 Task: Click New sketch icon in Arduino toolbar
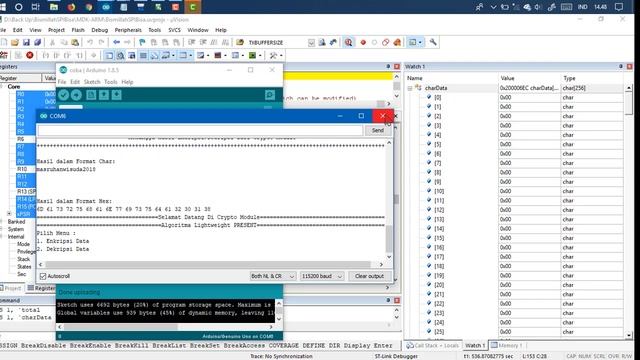(91, 95)
